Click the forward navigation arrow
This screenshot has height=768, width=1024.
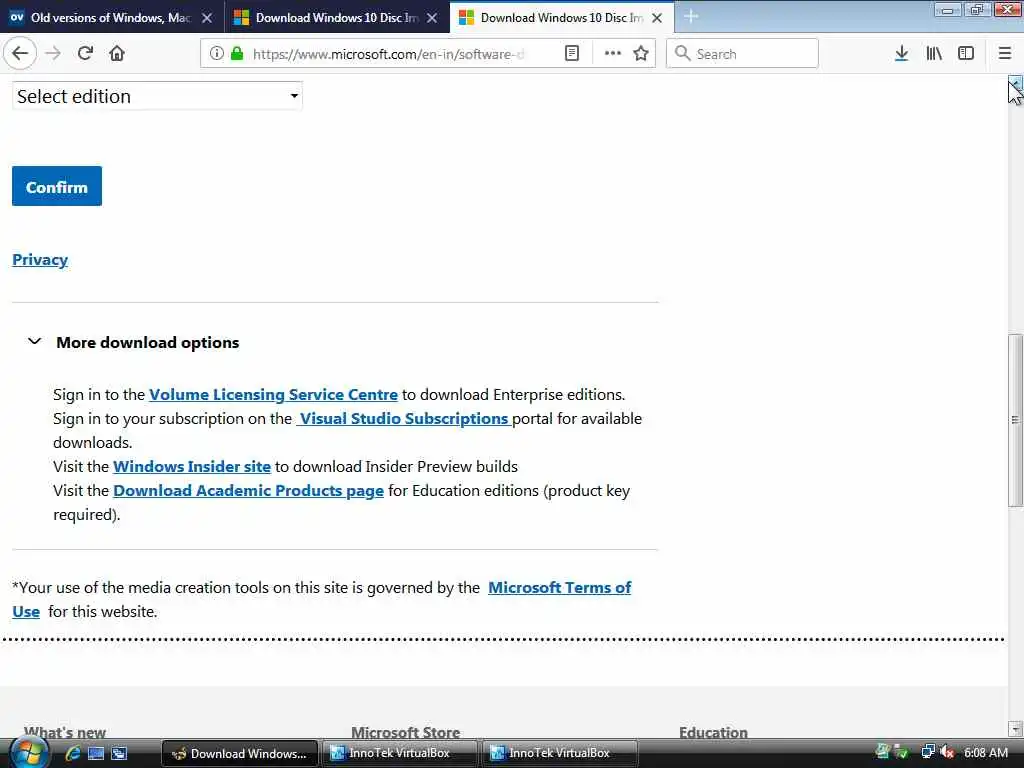(x=53, y=54)
